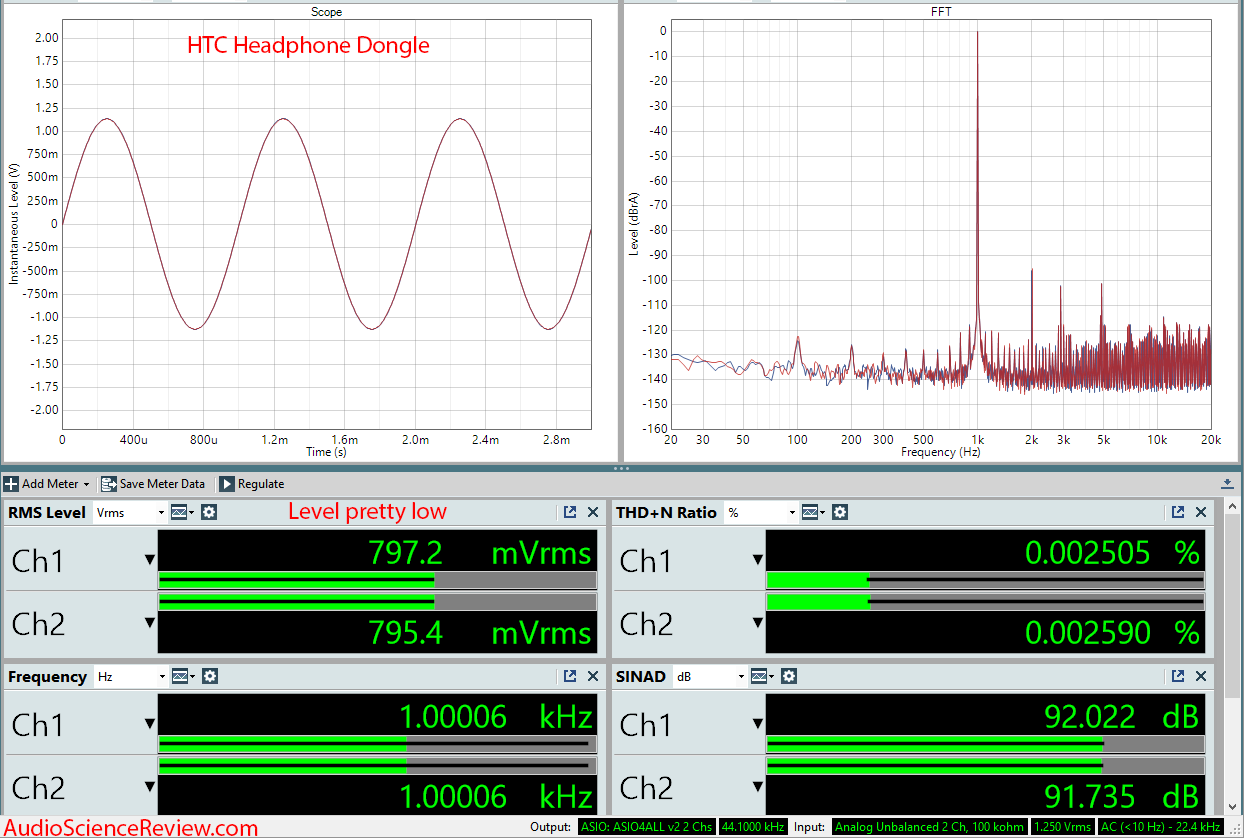Open the RMS Level graph view icon
Image resolution: width=1244 pixels, height=838 pixels.
[182, 512]
